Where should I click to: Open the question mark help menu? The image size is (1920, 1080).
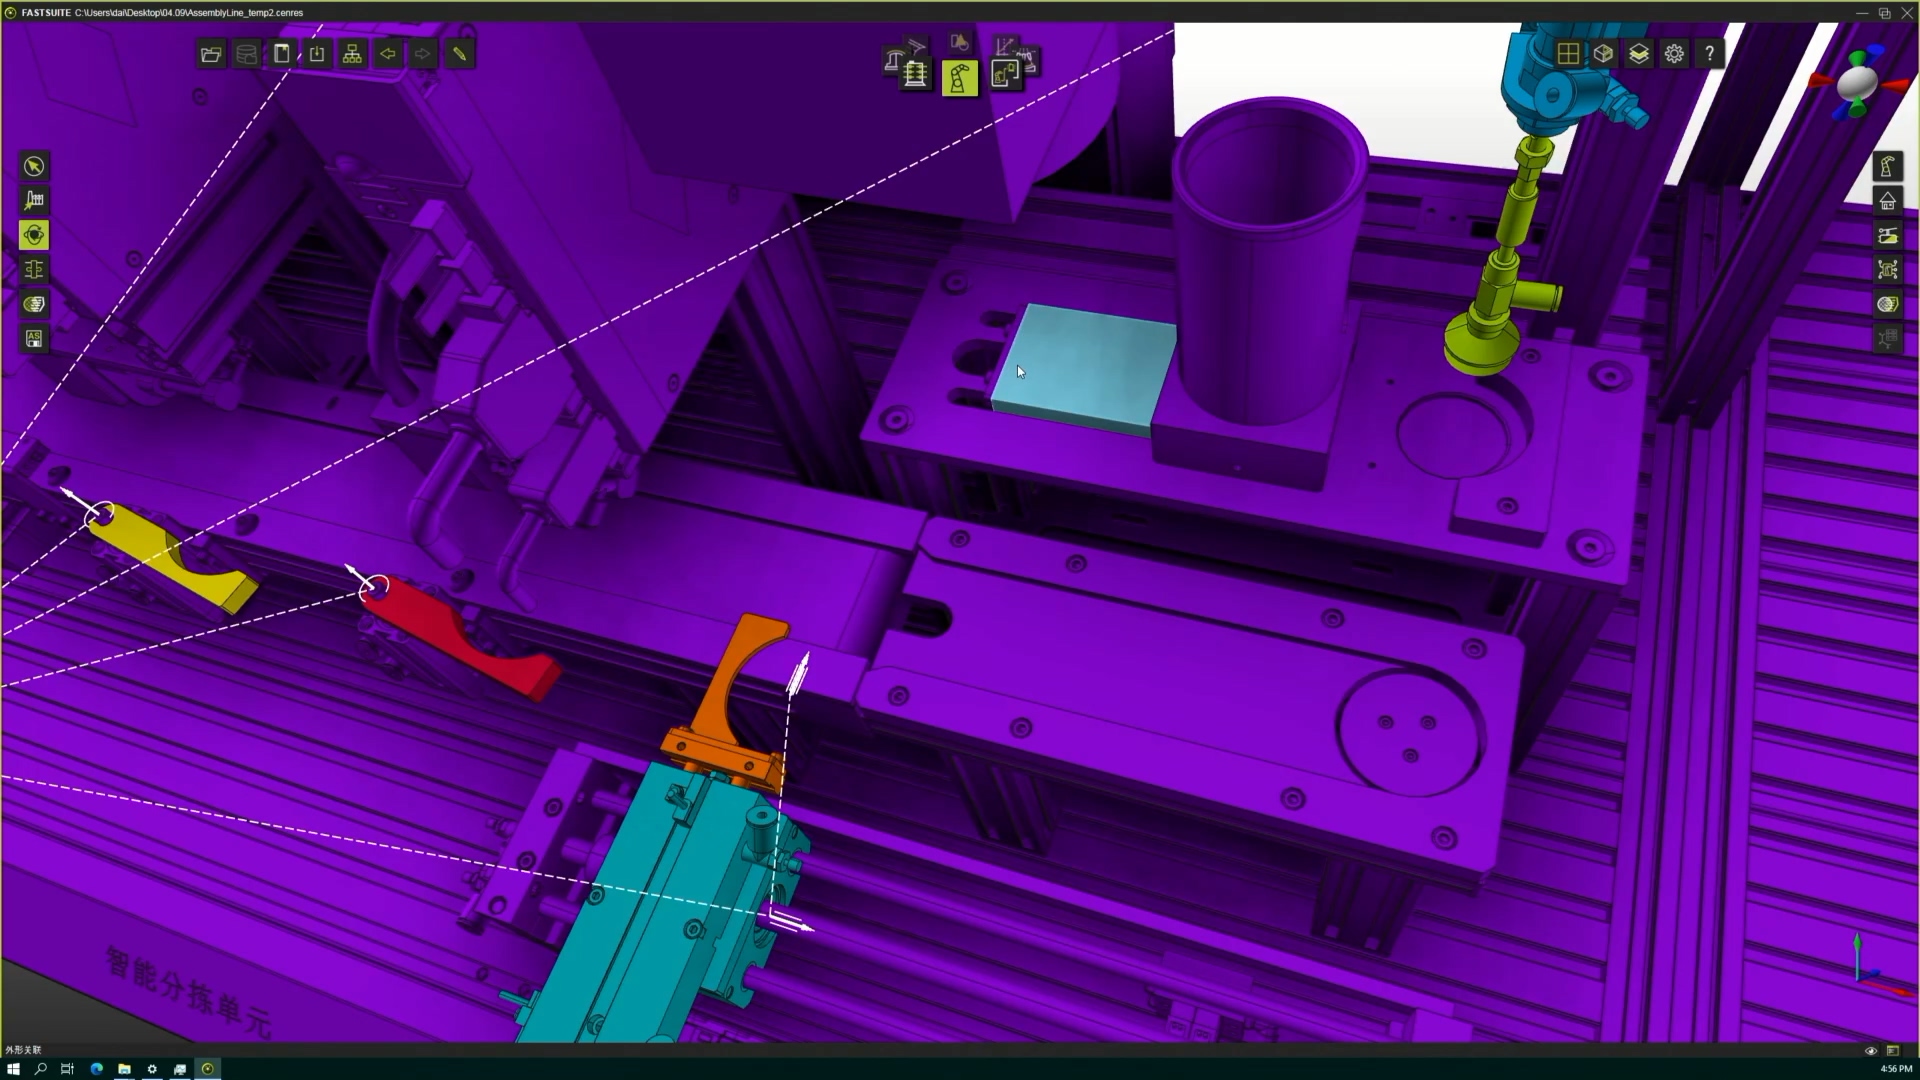coord(1710,54)
